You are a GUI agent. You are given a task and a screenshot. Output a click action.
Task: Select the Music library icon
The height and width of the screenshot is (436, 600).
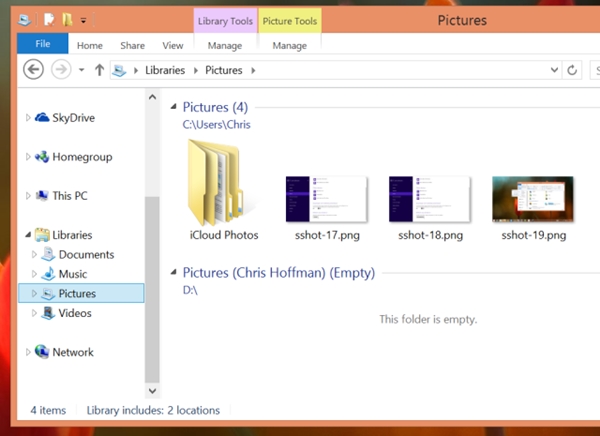(x=49, y=274)
